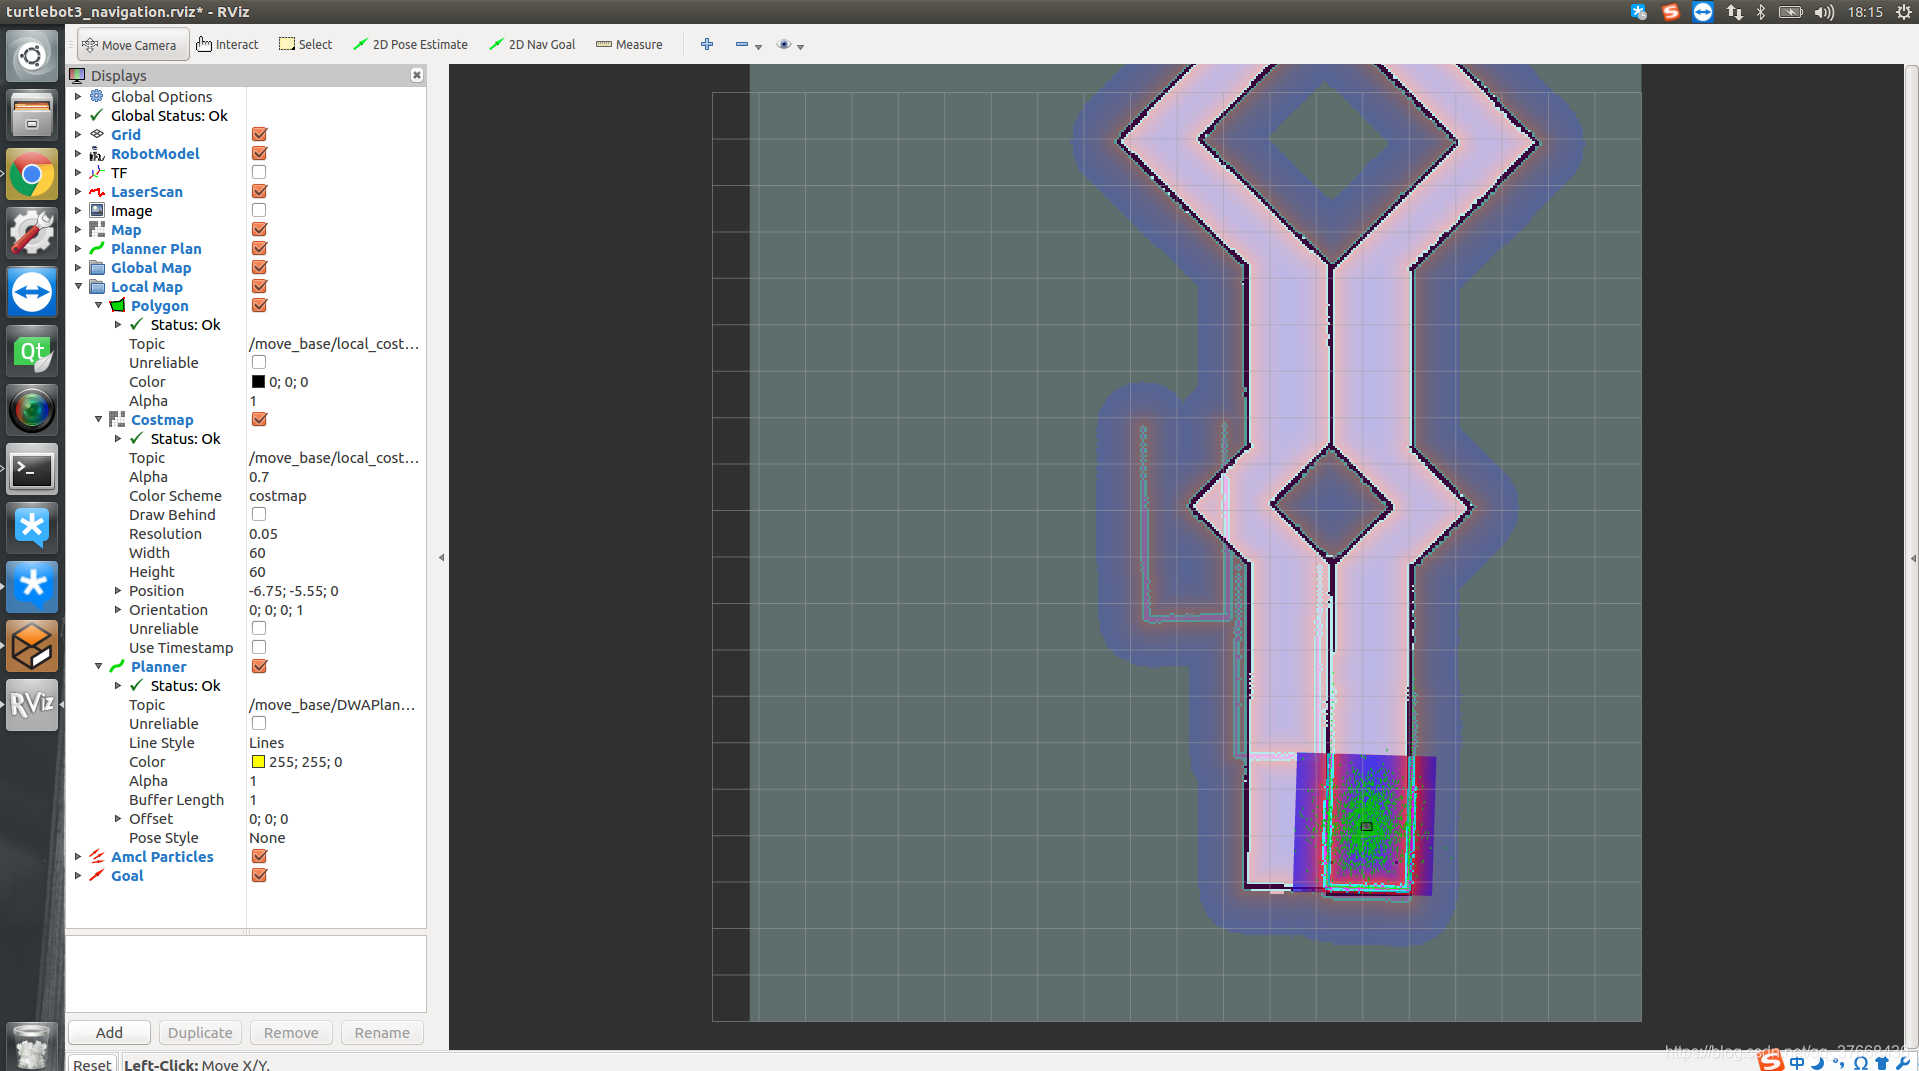Open Qt Creator from the dock
1919x1071 pixels.
click(32, 351)
